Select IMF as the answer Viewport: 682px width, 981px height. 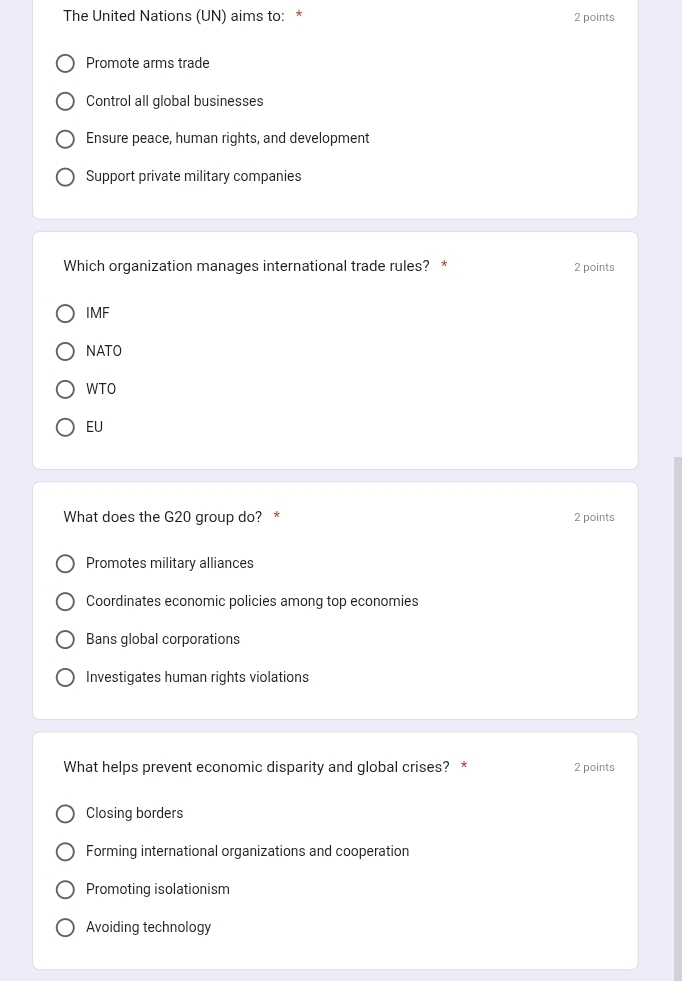(x=65, y=313)
